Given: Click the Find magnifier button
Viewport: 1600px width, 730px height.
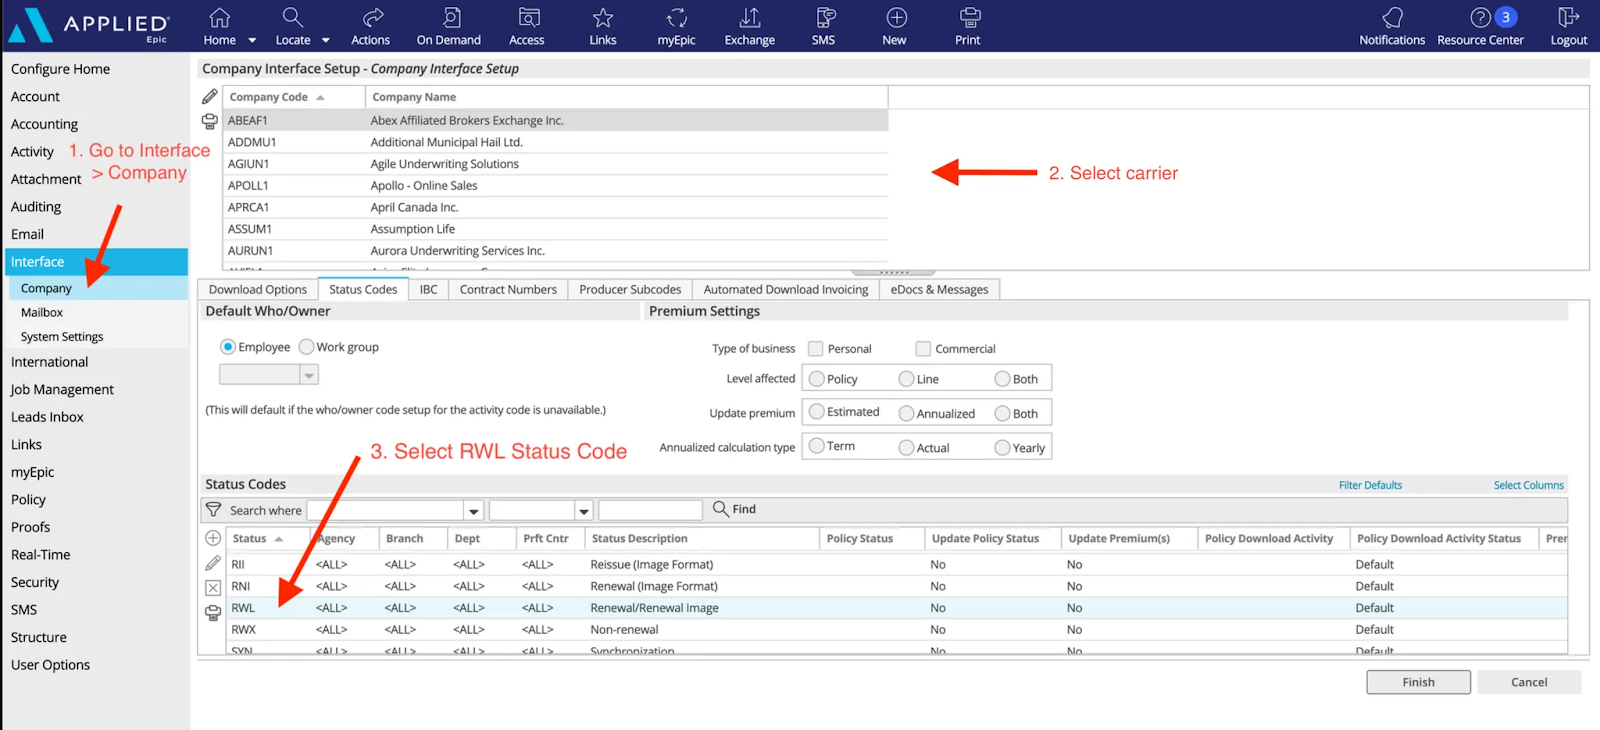Looking at the screenshot, I should (734, 509).
